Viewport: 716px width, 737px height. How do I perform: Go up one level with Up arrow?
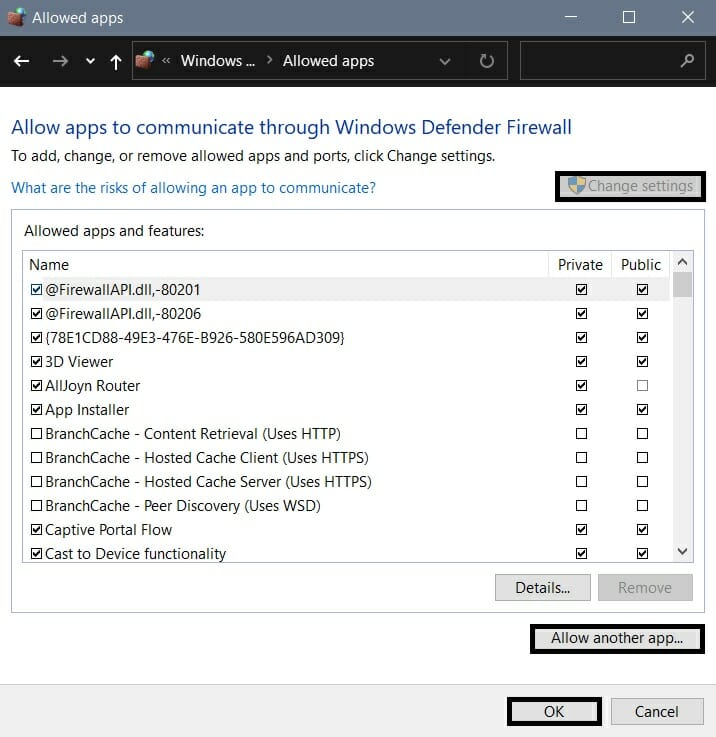coord(116,61)
